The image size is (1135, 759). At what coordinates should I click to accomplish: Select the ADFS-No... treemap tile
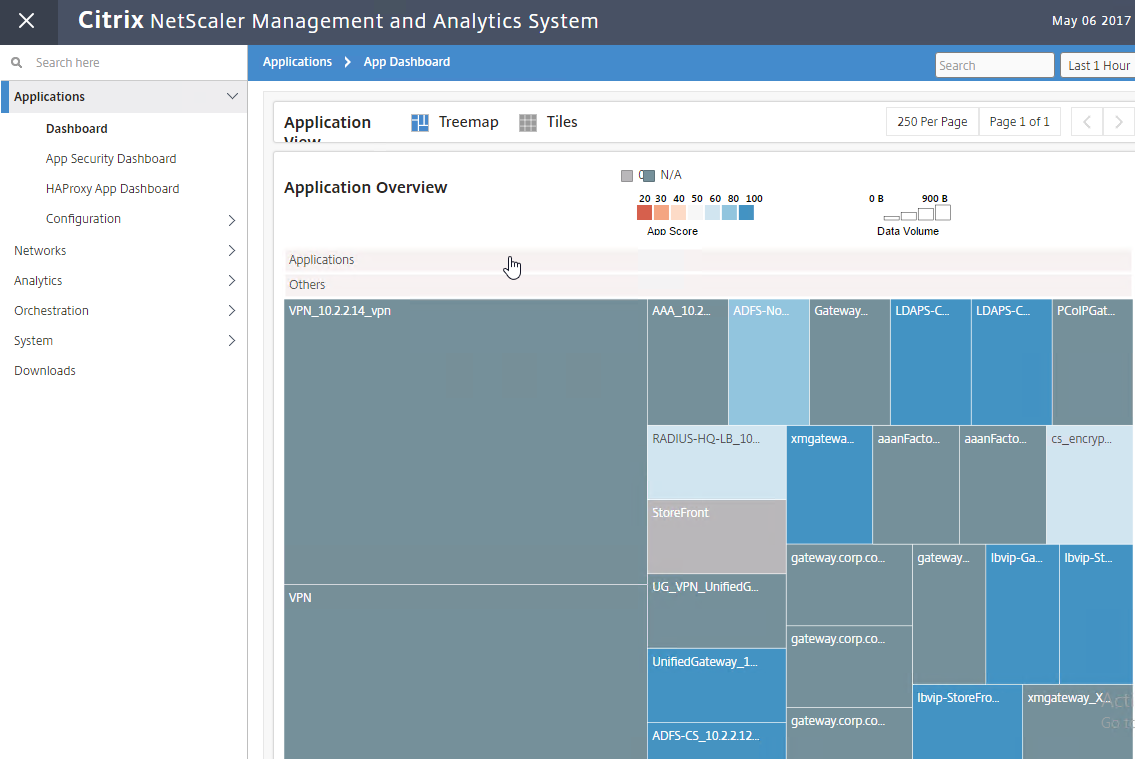pos(769,362)
